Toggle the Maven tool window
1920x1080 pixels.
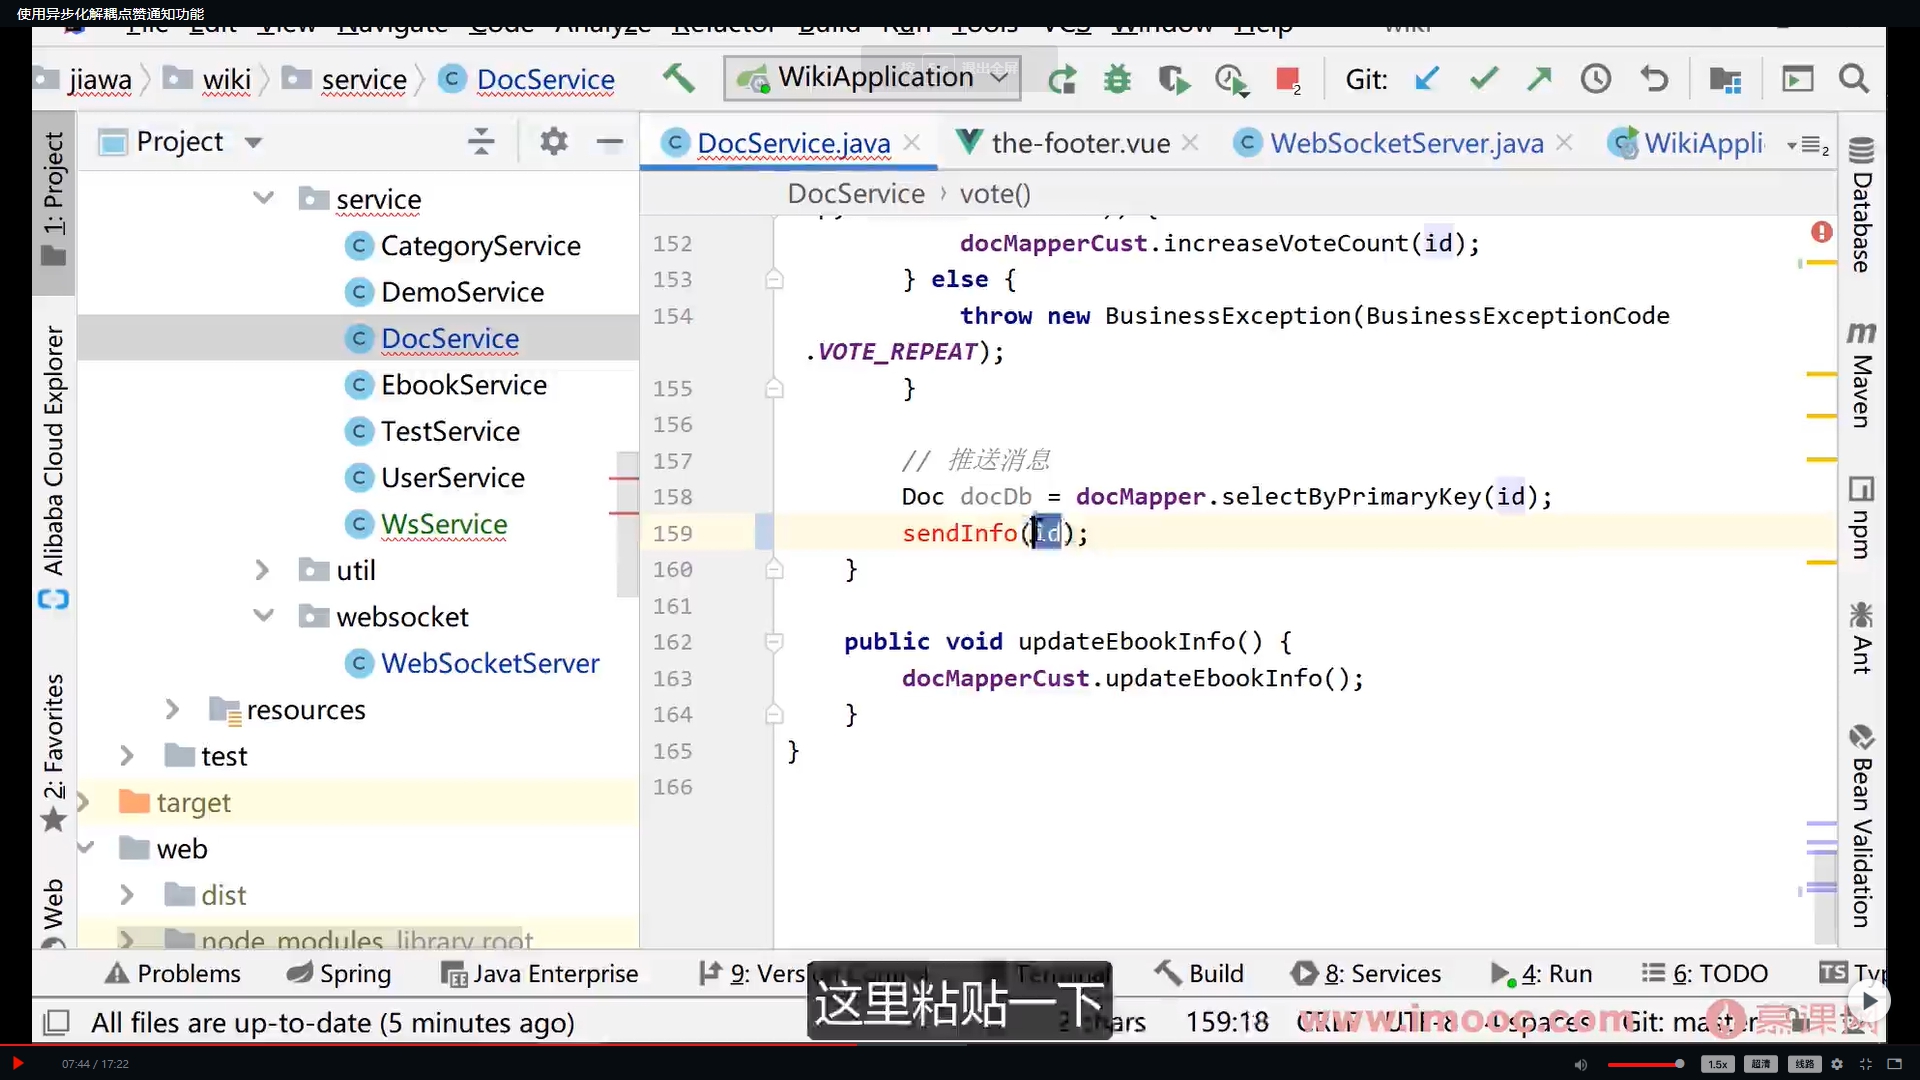[x=1861, y=375]
